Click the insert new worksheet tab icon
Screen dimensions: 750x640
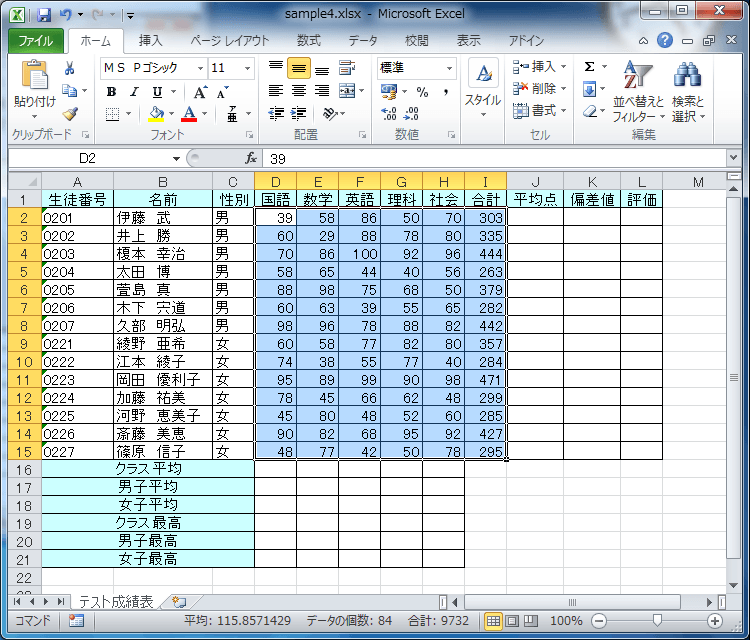(x=179, y=601)
